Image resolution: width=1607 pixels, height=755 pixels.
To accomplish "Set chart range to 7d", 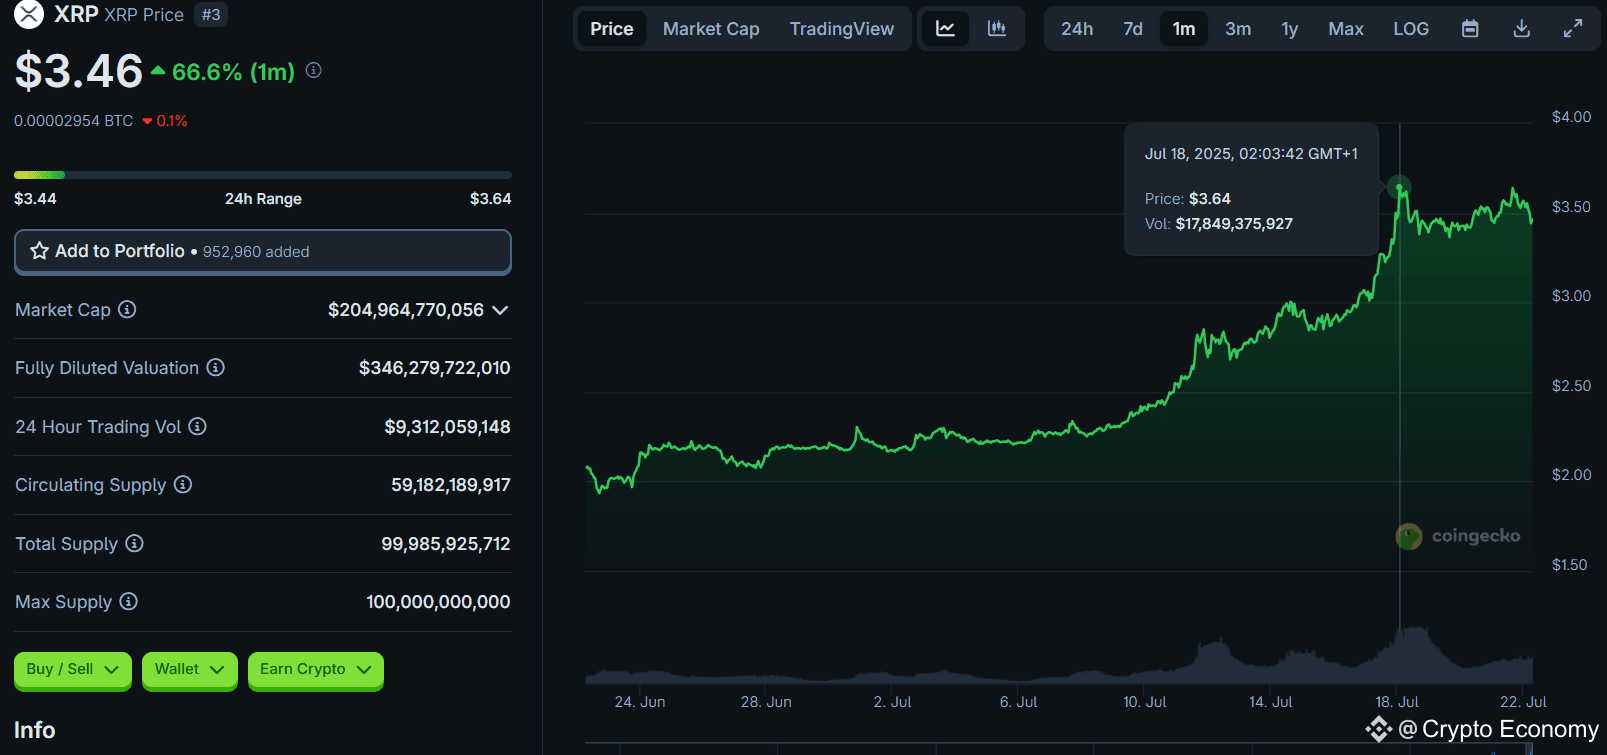I will 1133,29.
